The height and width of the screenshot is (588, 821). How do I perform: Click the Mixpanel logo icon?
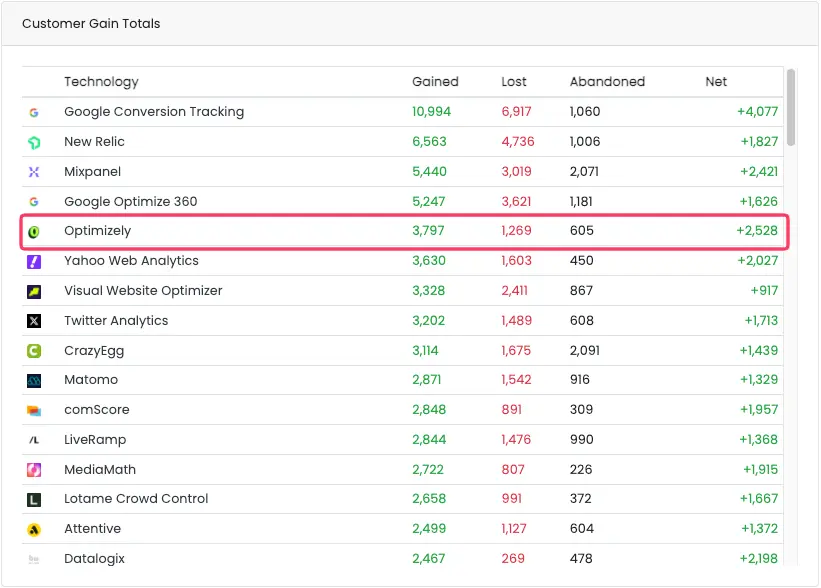point(34,172)
